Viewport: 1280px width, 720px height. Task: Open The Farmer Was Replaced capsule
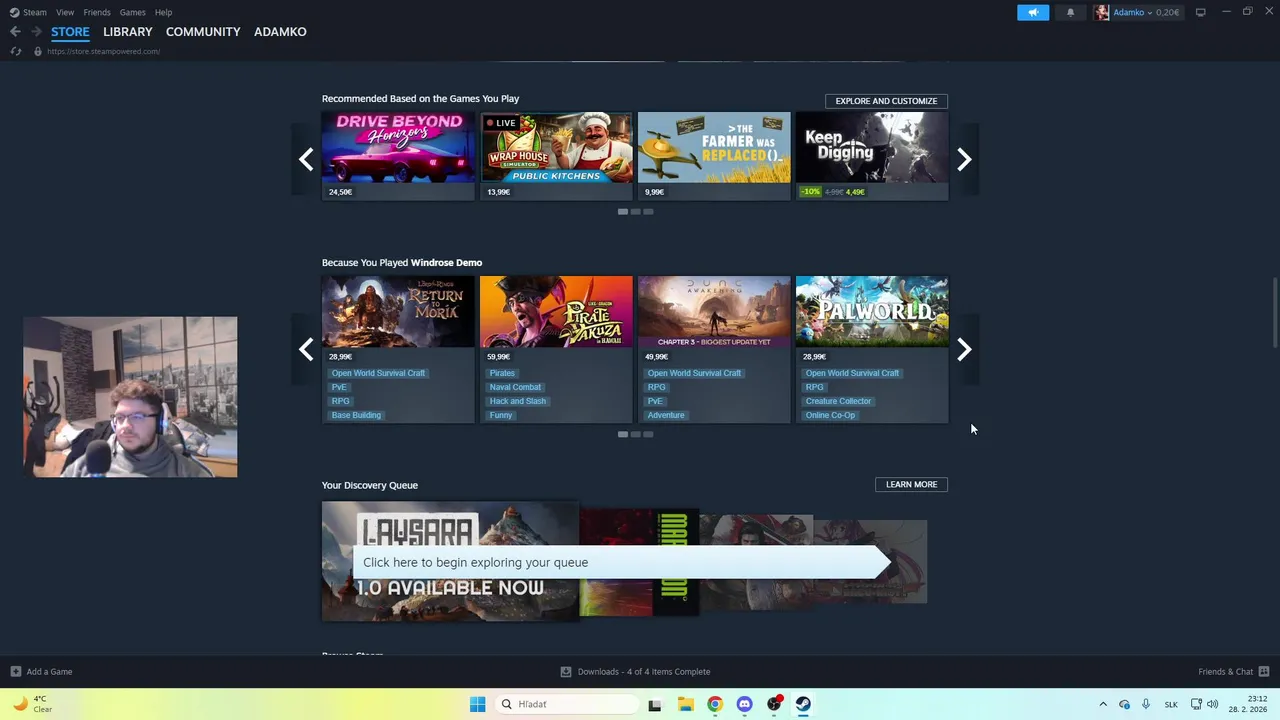click(714, 156)
